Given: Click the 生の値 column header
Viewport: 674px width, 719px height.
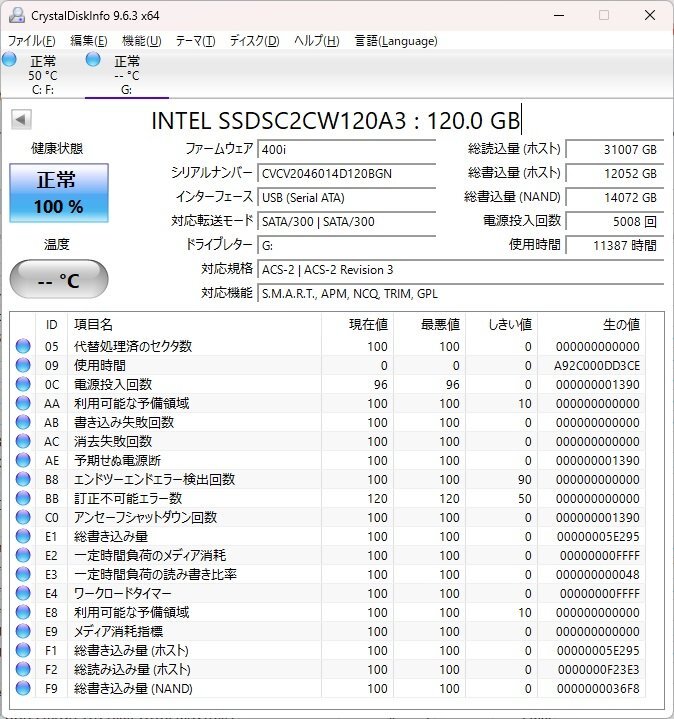Looking at the screenshot, I should tap(591, 325).
